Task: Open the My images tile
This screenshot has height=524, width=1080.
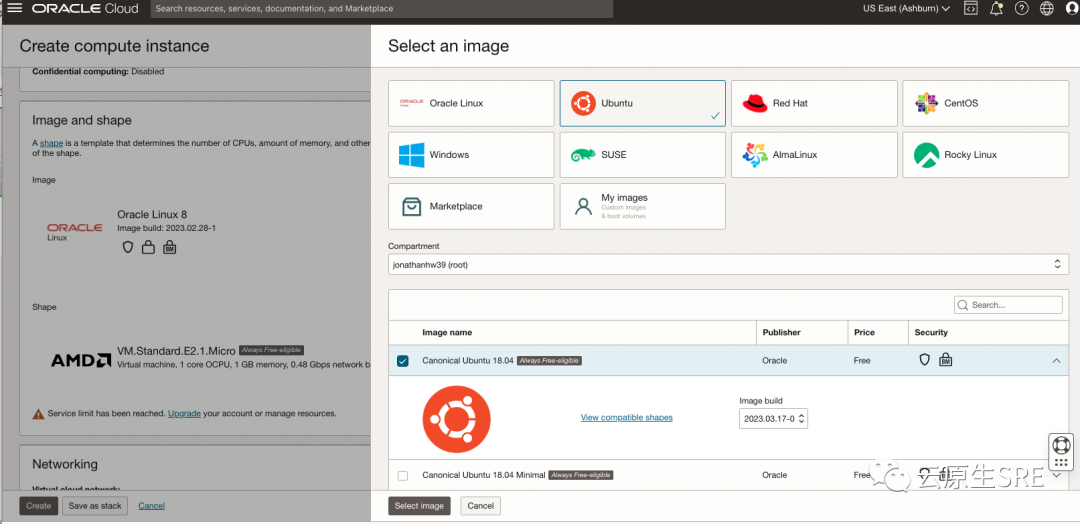Action: click(x=643, y=206)
